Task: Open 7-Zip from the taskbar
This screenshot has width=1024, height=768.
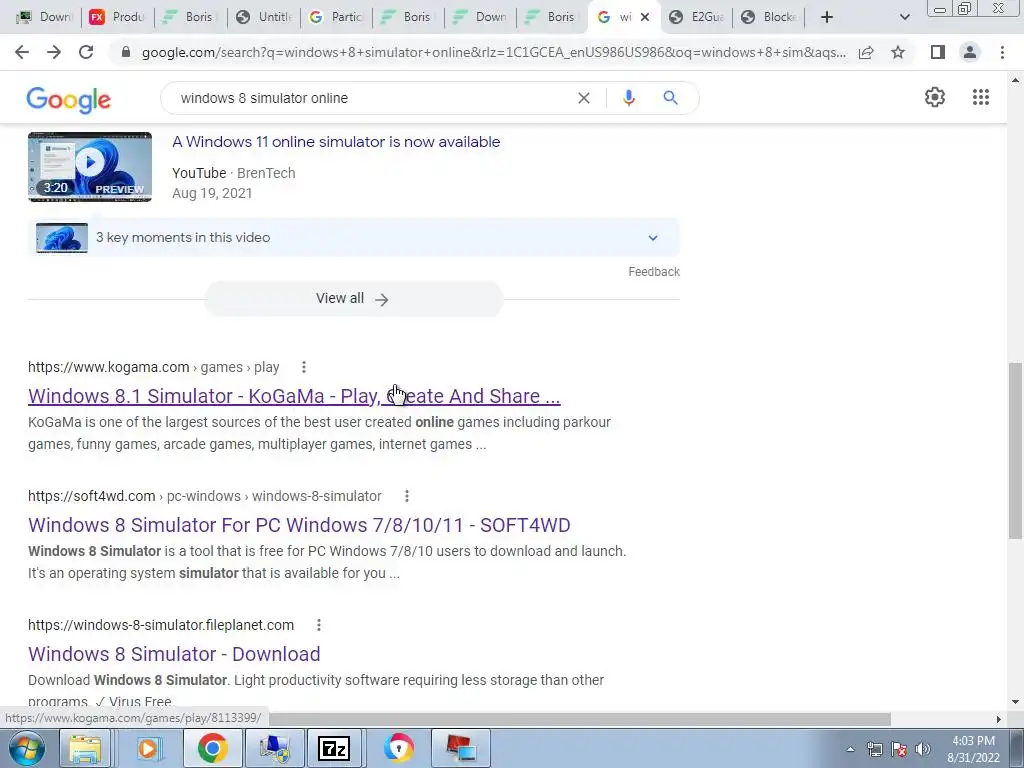Action: tap(334, 748)
